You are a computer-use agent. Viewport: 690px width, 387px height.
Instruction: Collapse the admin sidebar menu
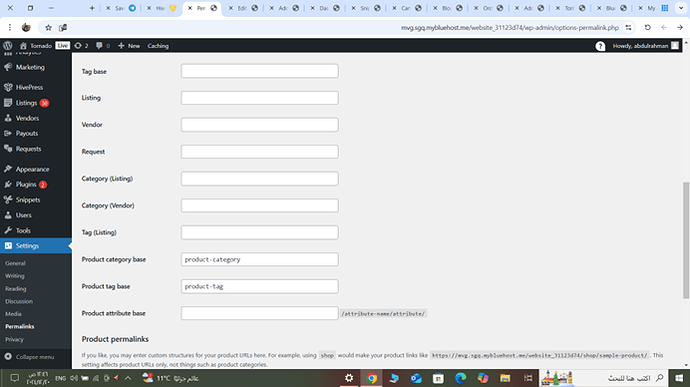(x=35, y=357)
